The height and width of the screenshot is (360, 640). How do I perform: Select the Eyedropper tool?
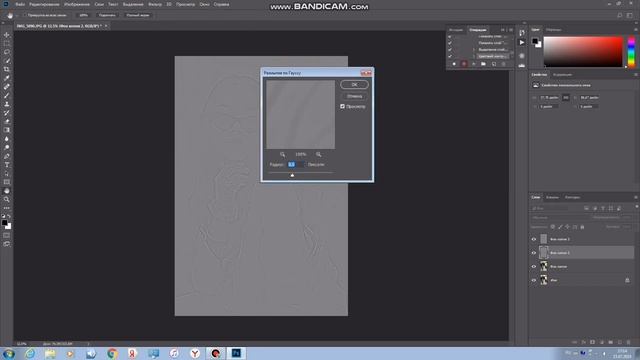pyautogui.click(x=7, y=78)
